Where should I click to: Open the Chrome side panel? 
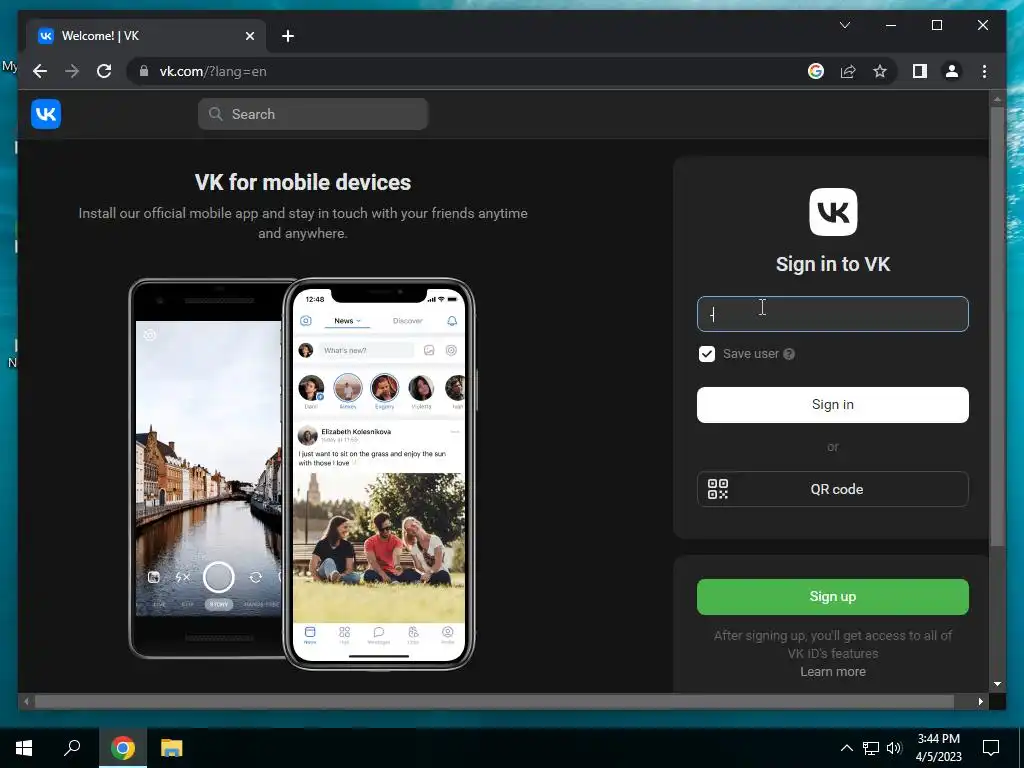[920, 71]
